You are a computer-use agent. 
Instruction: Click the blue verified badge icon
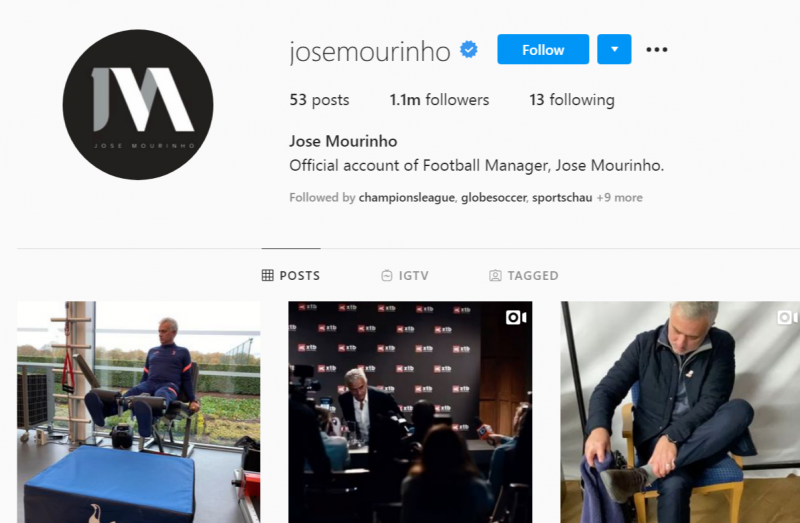[469, 50]
